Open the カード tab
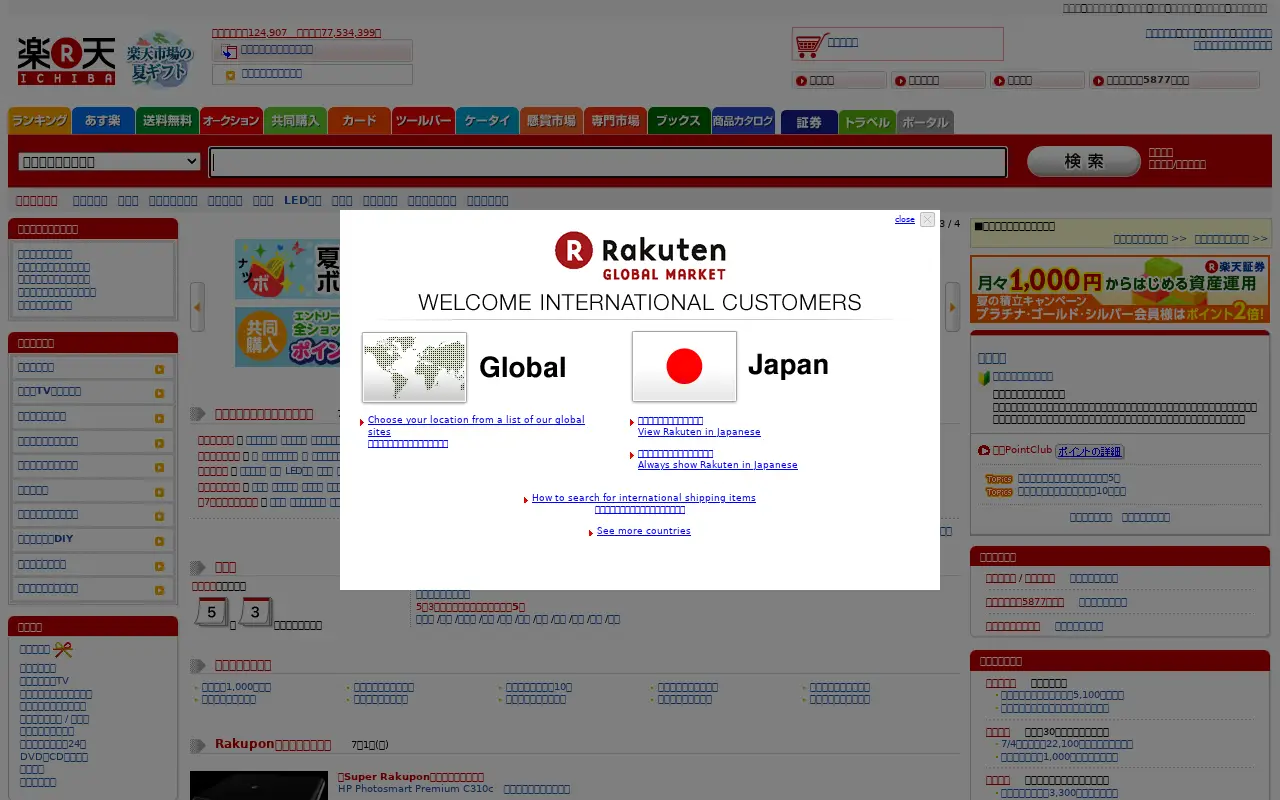The image size is (1280, 800). (x=359, y=121)
